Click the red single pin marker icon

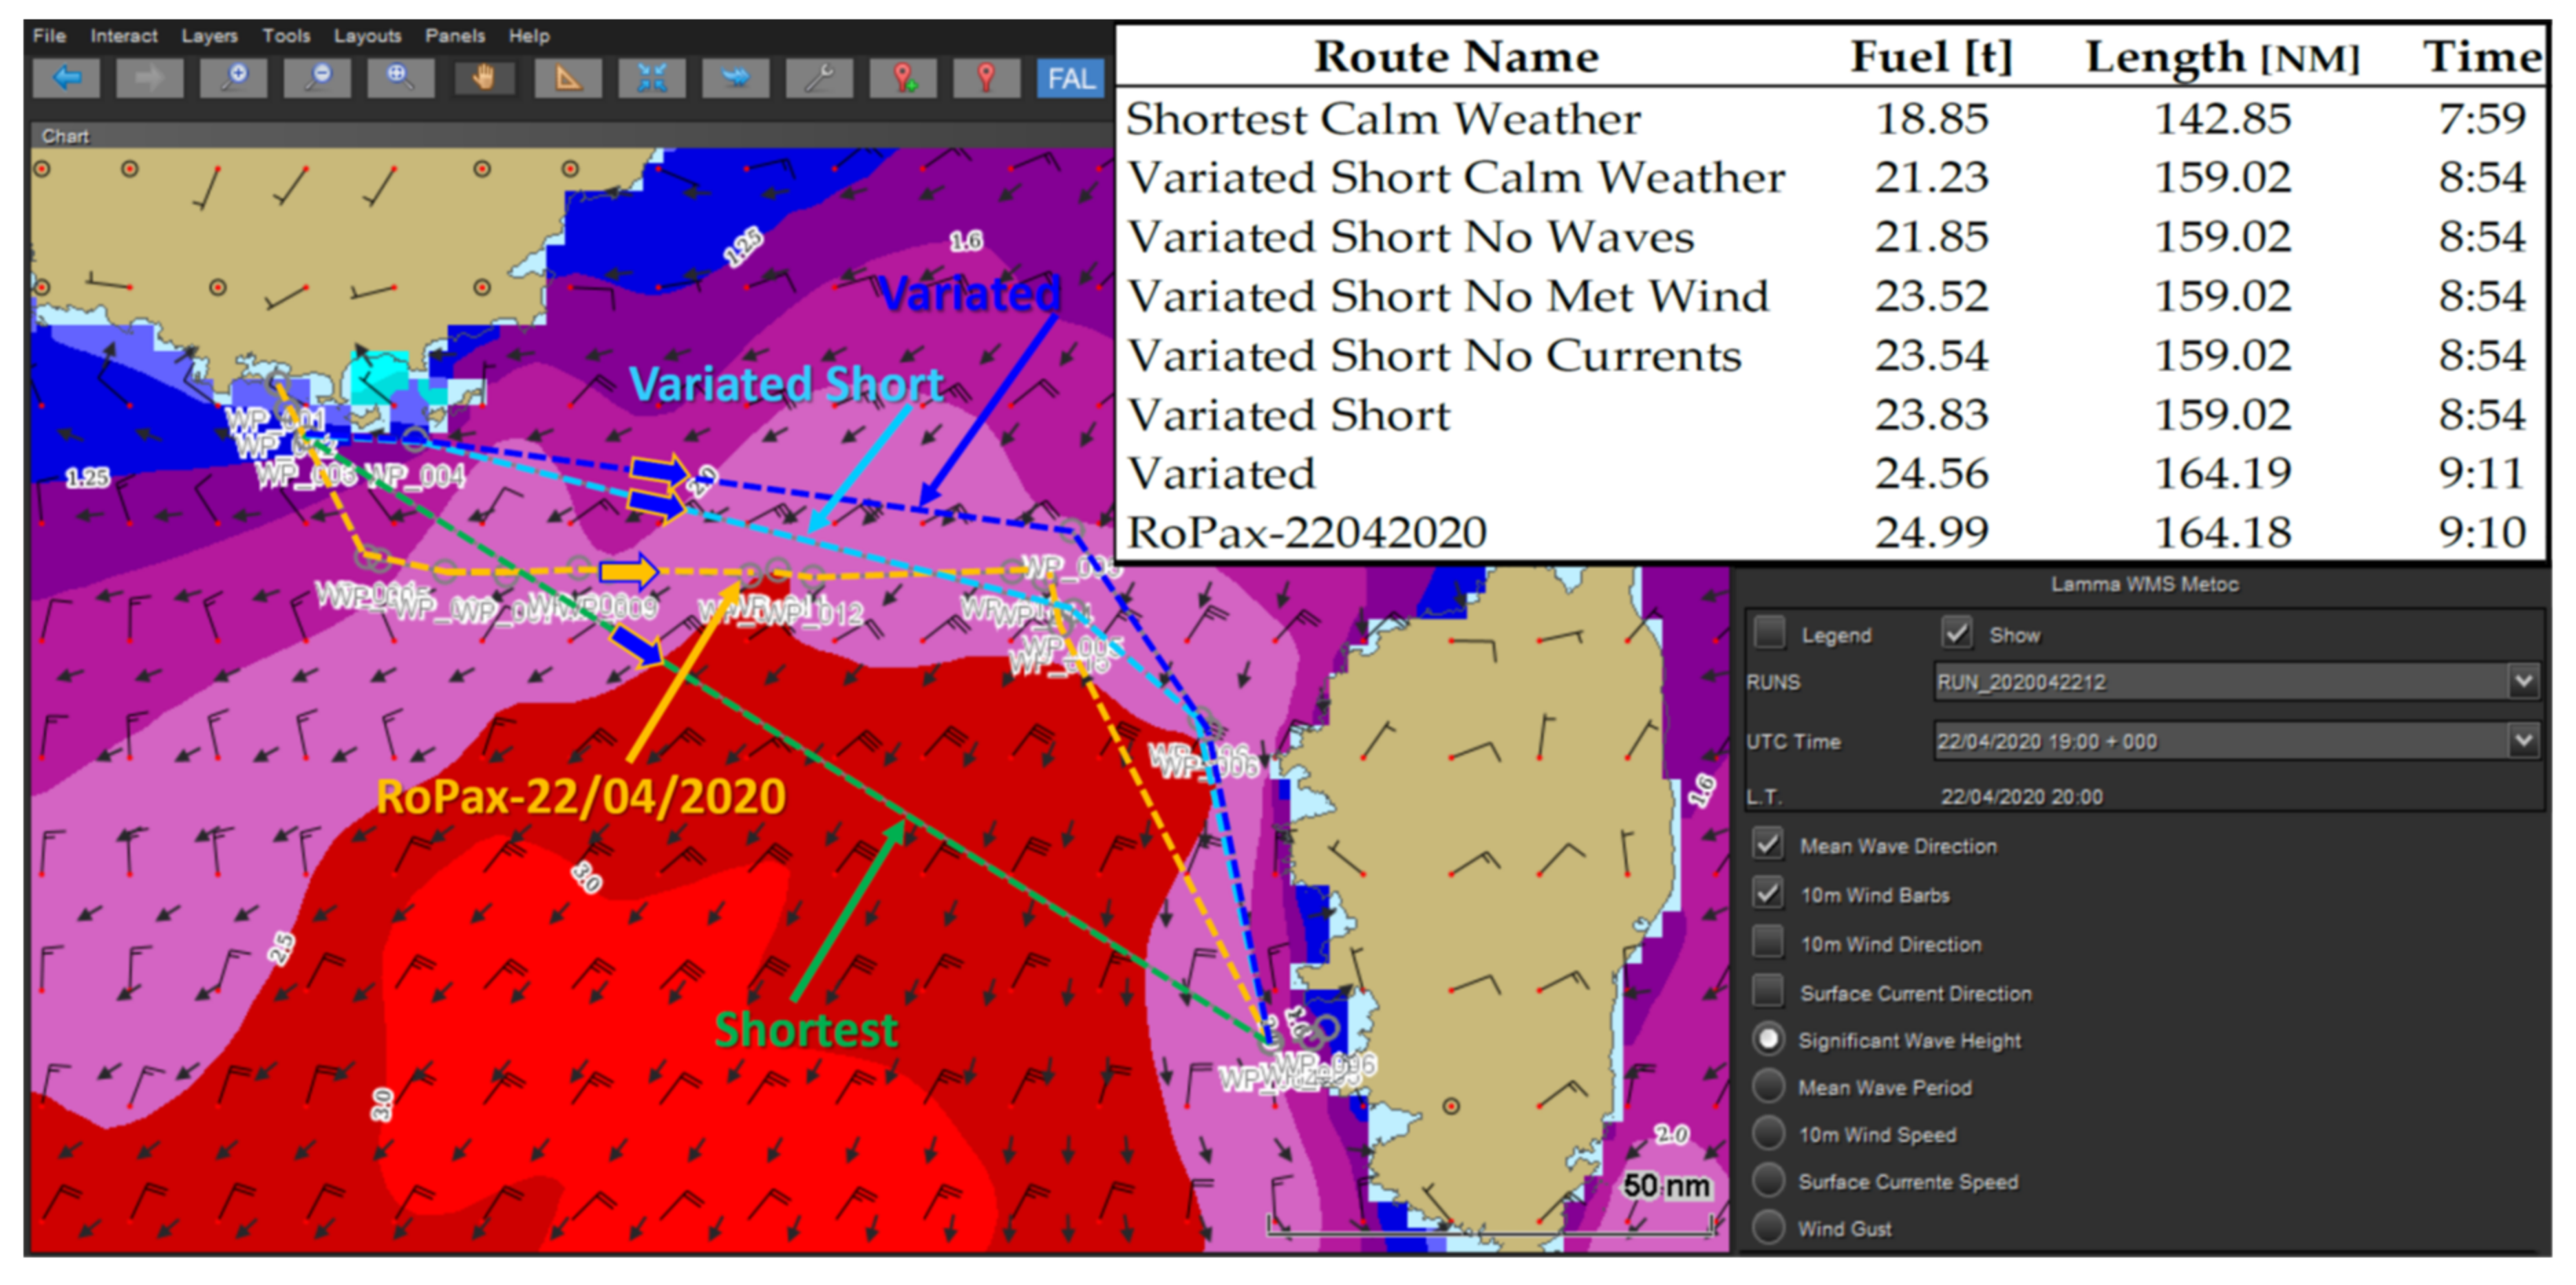coord(986,78)
